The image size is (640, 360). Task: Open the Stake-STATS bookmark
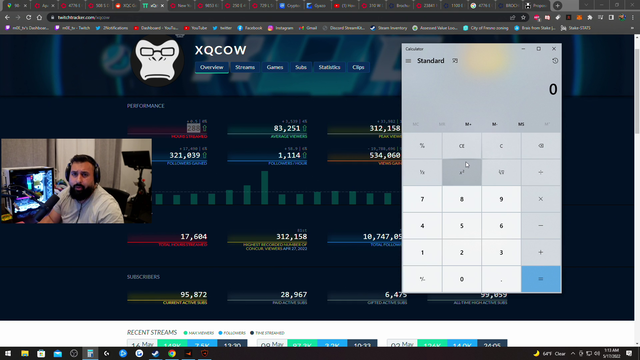[x=576, y=28]
